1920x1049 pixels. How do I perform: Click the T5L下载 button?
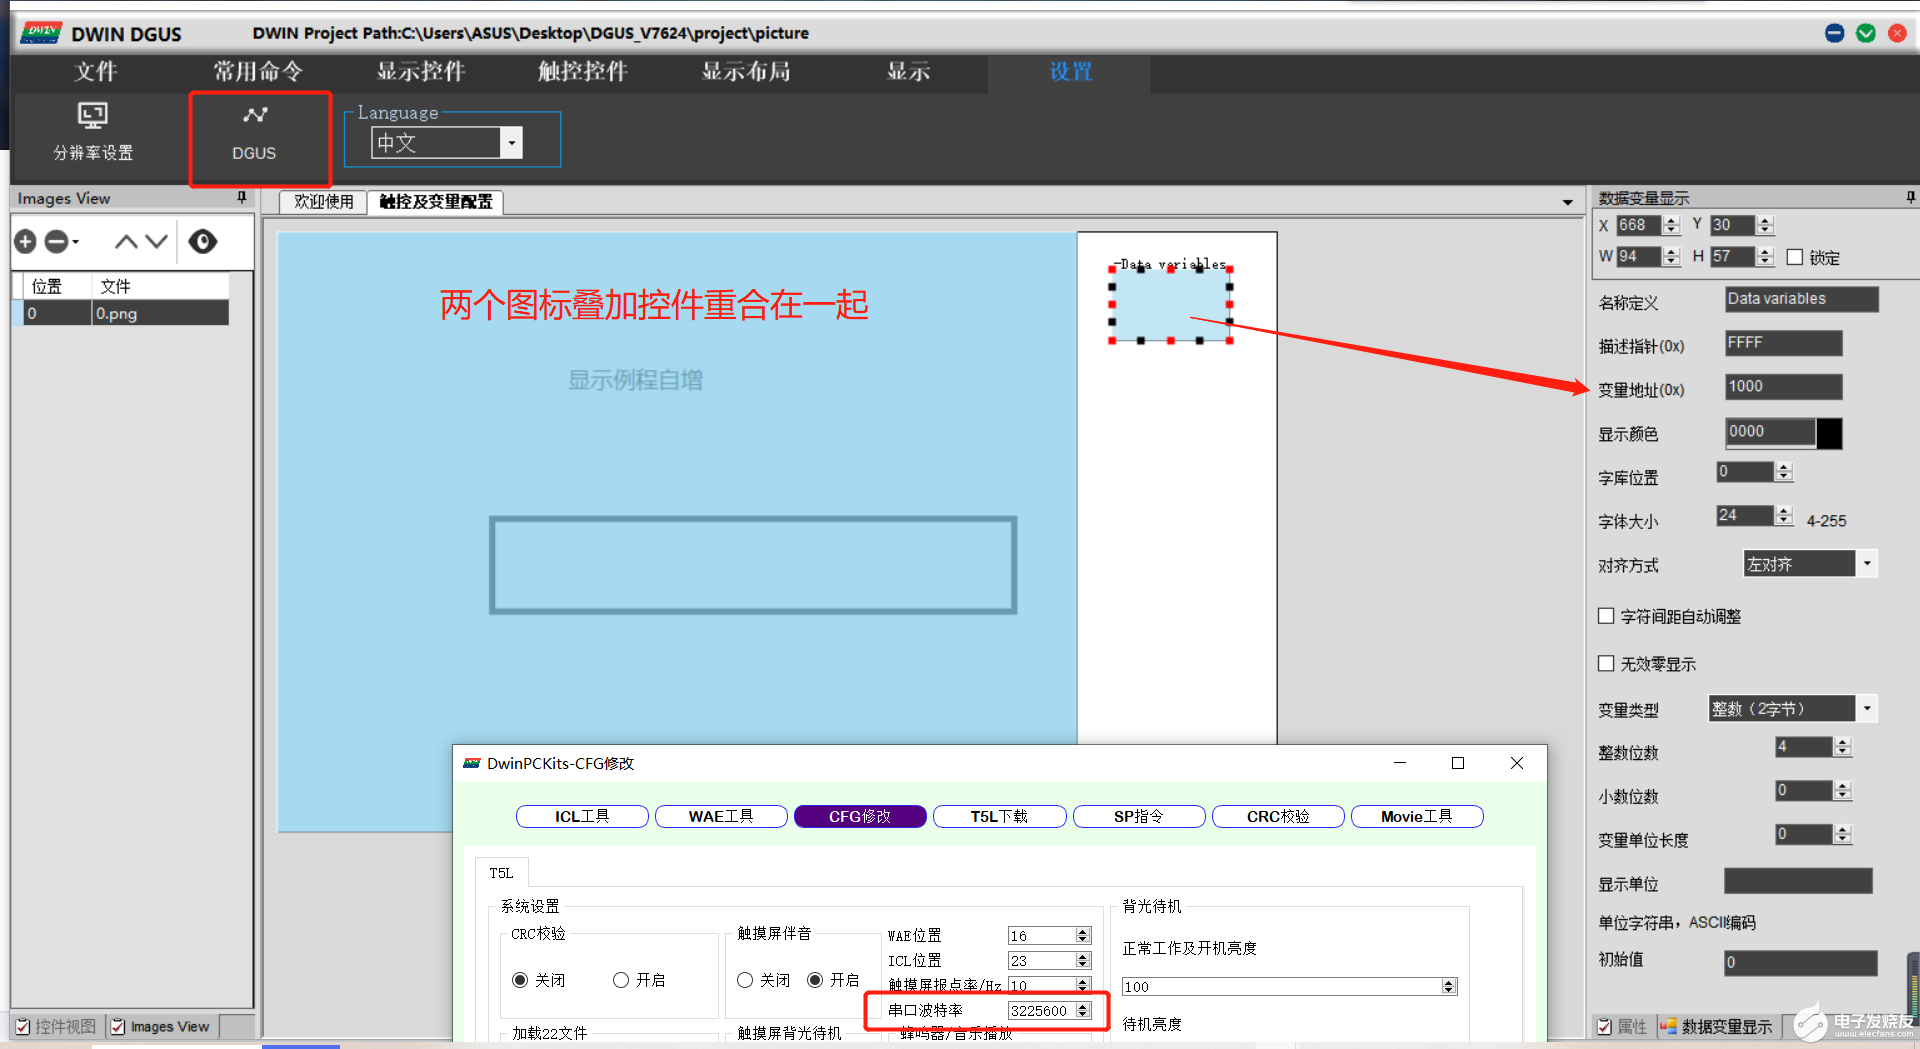coord(999,817)
